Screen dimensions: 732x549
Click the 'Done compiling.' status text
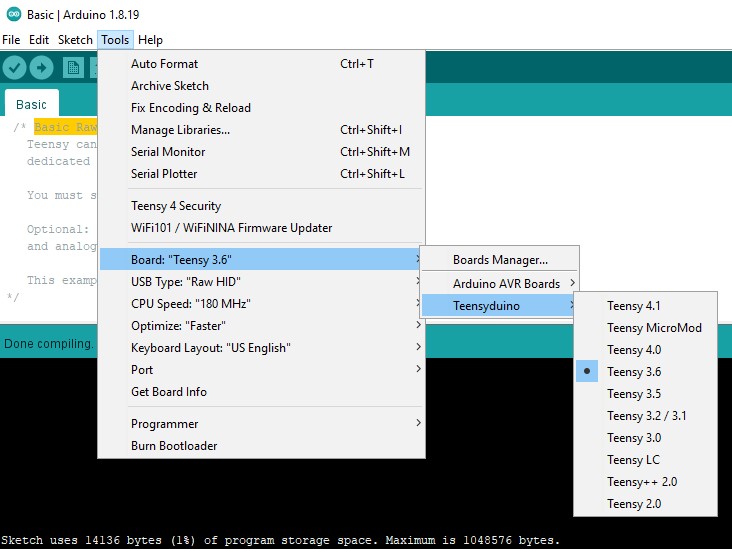(49, 344)
